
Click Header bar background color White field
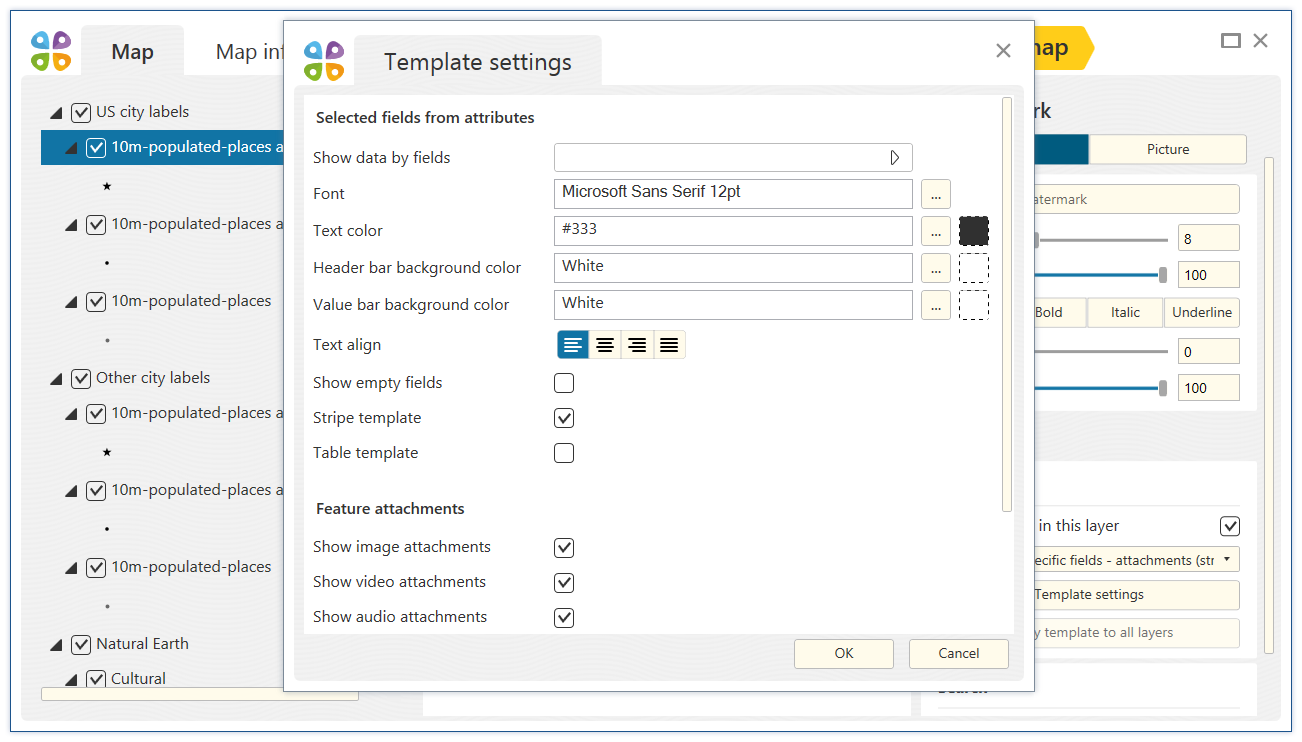click(x=733, y=268)
